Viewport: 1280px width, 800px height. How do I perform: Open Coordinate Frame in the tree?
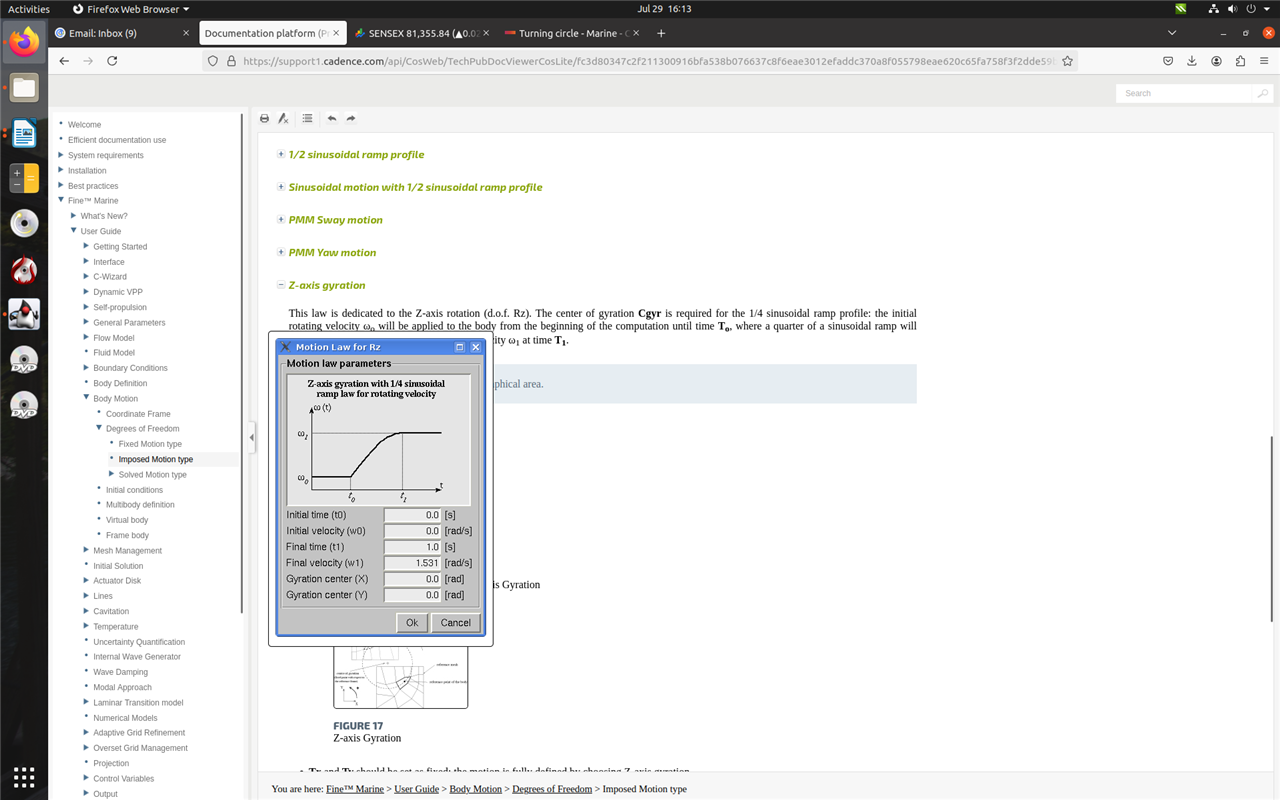(138, 414)
